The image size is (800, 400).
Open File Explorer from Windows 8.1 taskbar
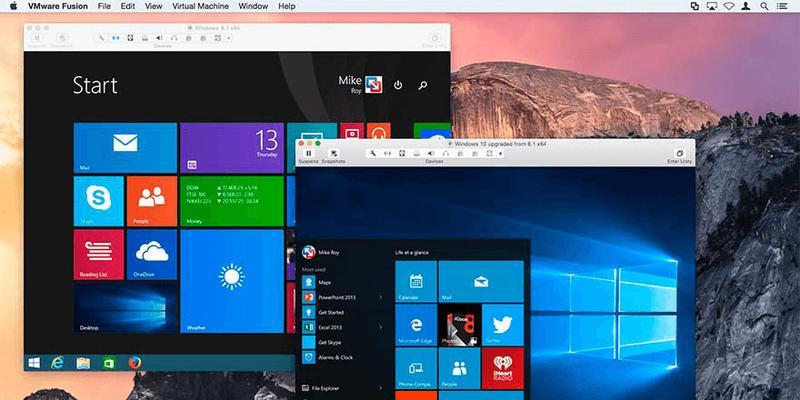[83, 363]
